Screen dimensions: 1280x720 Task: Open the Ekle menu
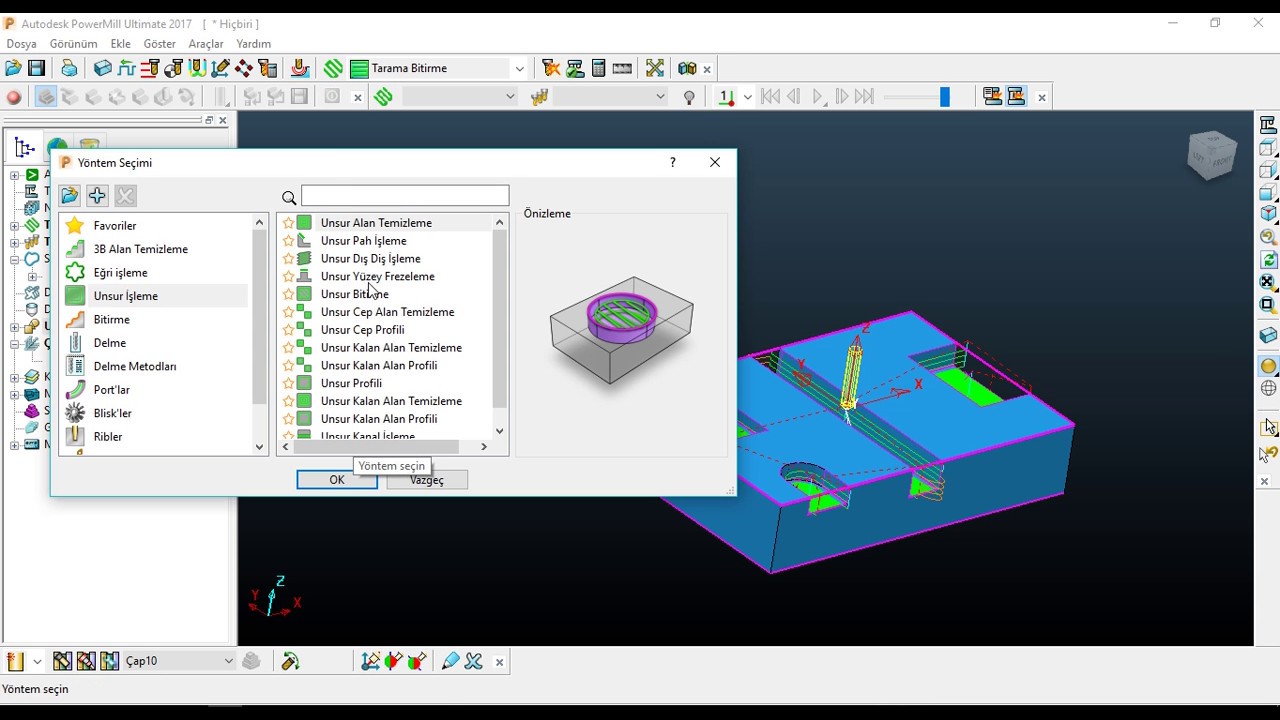[121, 44]
